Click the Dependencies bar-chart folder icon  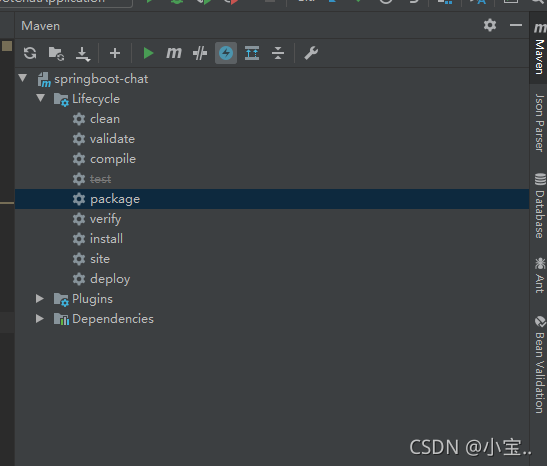click(61, 319)
